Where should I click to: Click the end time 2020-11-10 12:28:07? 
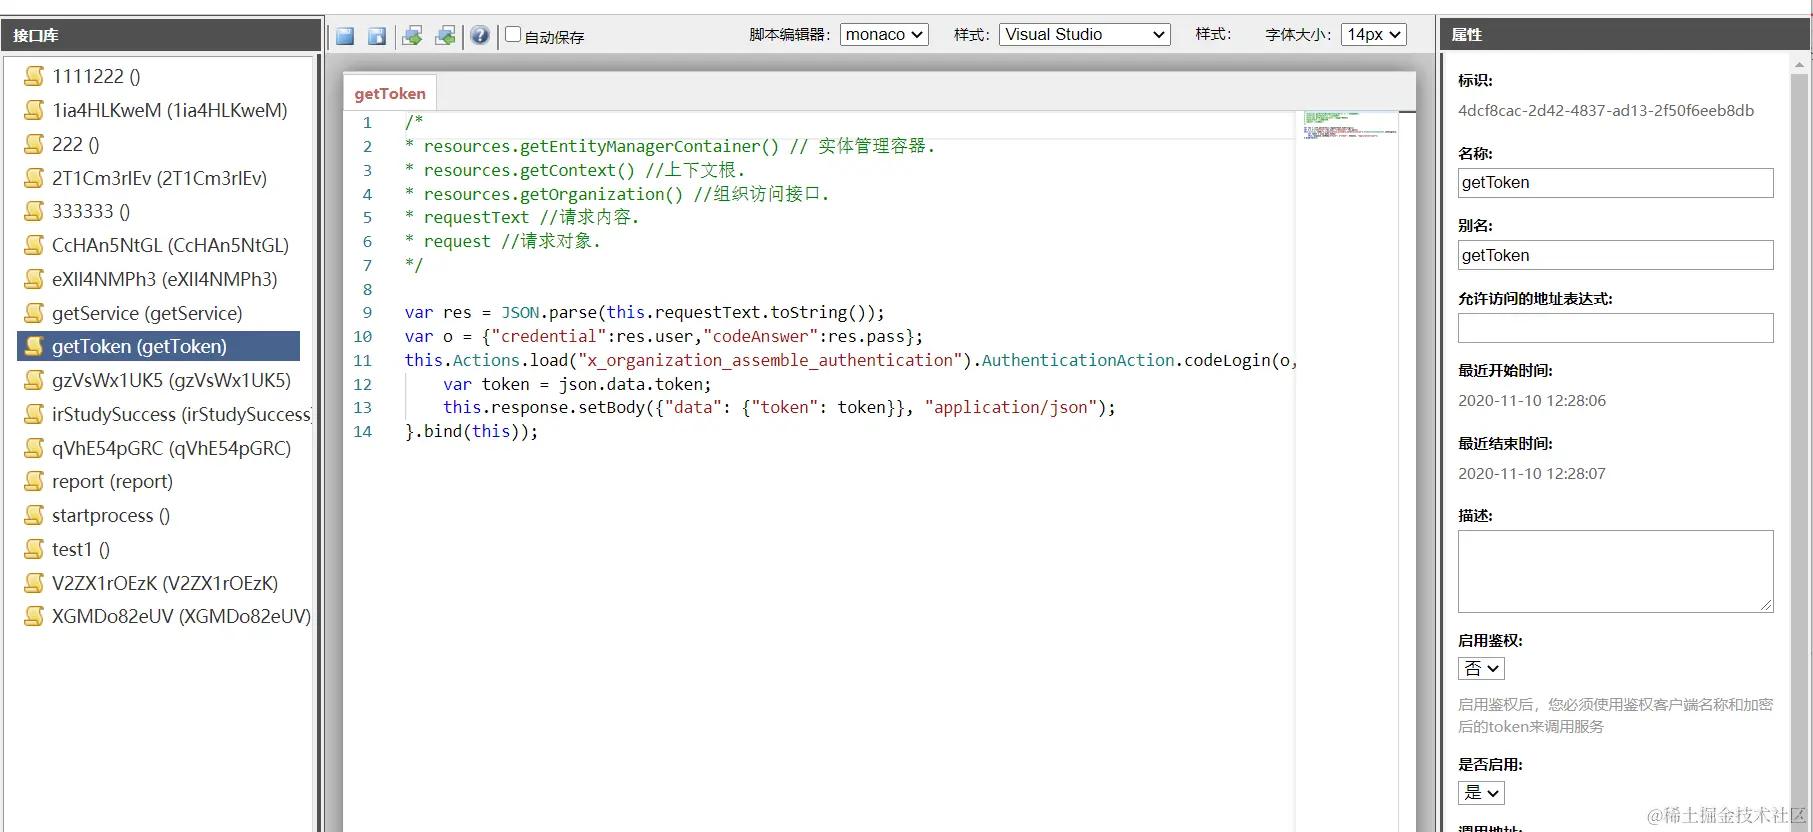click(1532, 474)
